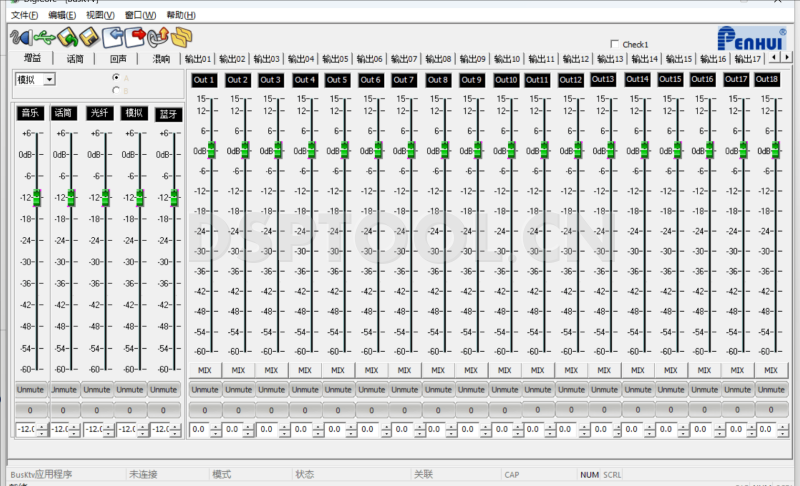Viewport: 800px width, 486px height.
Task: Click the Out 1 gain value field
Action: [x=199, y=429]
